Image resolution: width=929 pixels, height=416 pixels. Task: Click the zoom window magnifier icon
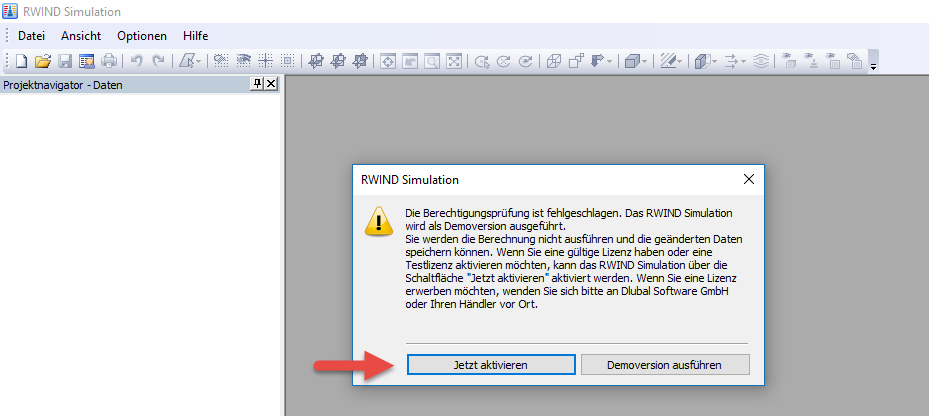coord(432,60)
